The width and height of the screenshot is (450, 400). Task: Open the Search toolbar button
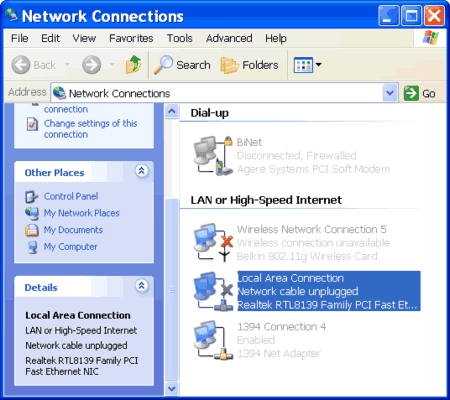[x=182, y=65]
